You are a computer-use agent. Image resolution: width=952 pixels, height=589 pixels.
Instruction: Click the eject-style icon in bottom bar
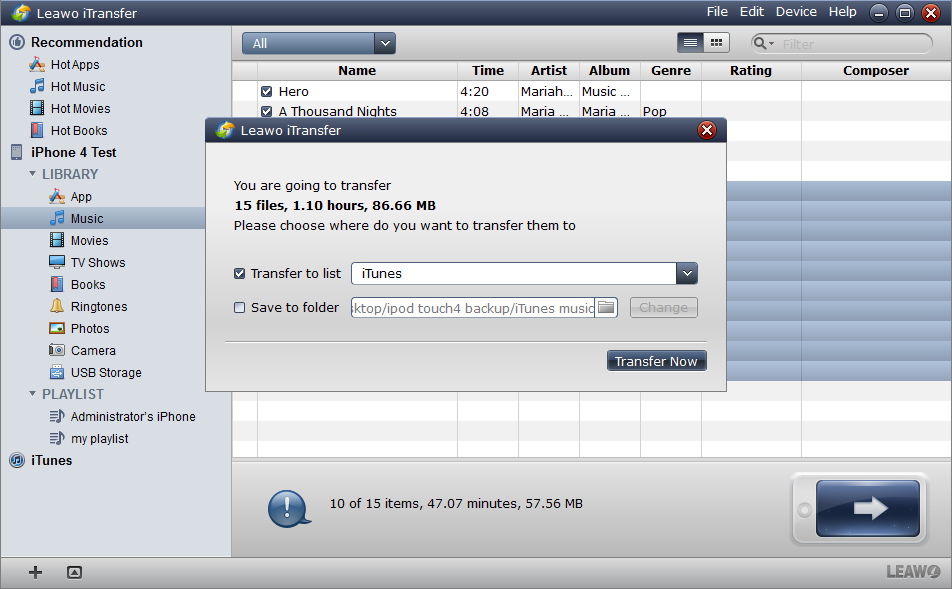pos(74,572)
